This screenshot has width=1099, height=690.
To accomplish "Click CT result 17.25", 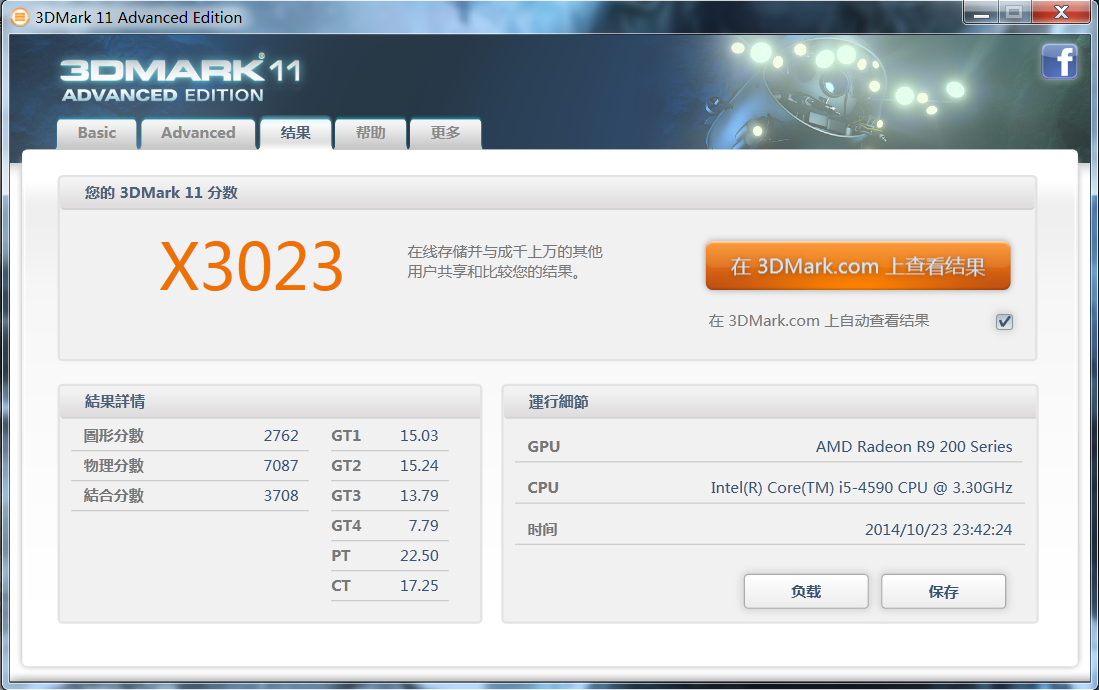I will click(419, 586).
